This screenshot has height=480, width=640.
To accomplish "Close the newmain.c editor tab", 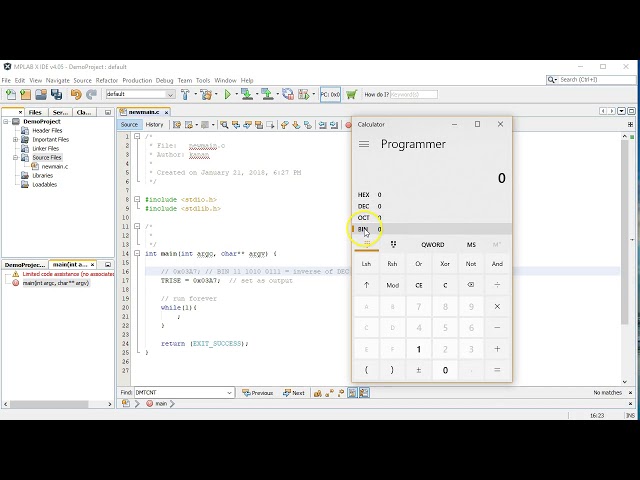I will coord(167,112).
